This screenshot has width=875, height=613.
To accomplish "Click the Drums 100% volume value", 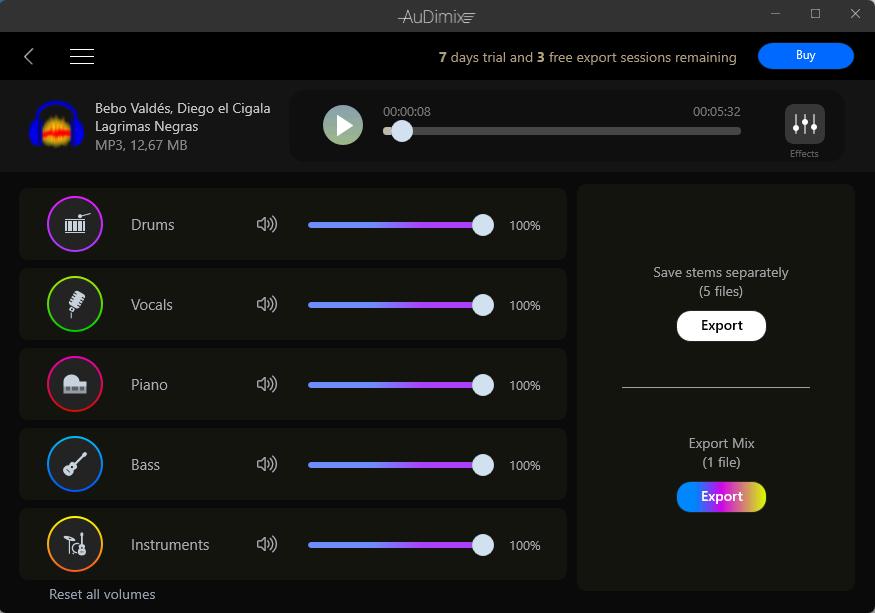I will (525, 226).
